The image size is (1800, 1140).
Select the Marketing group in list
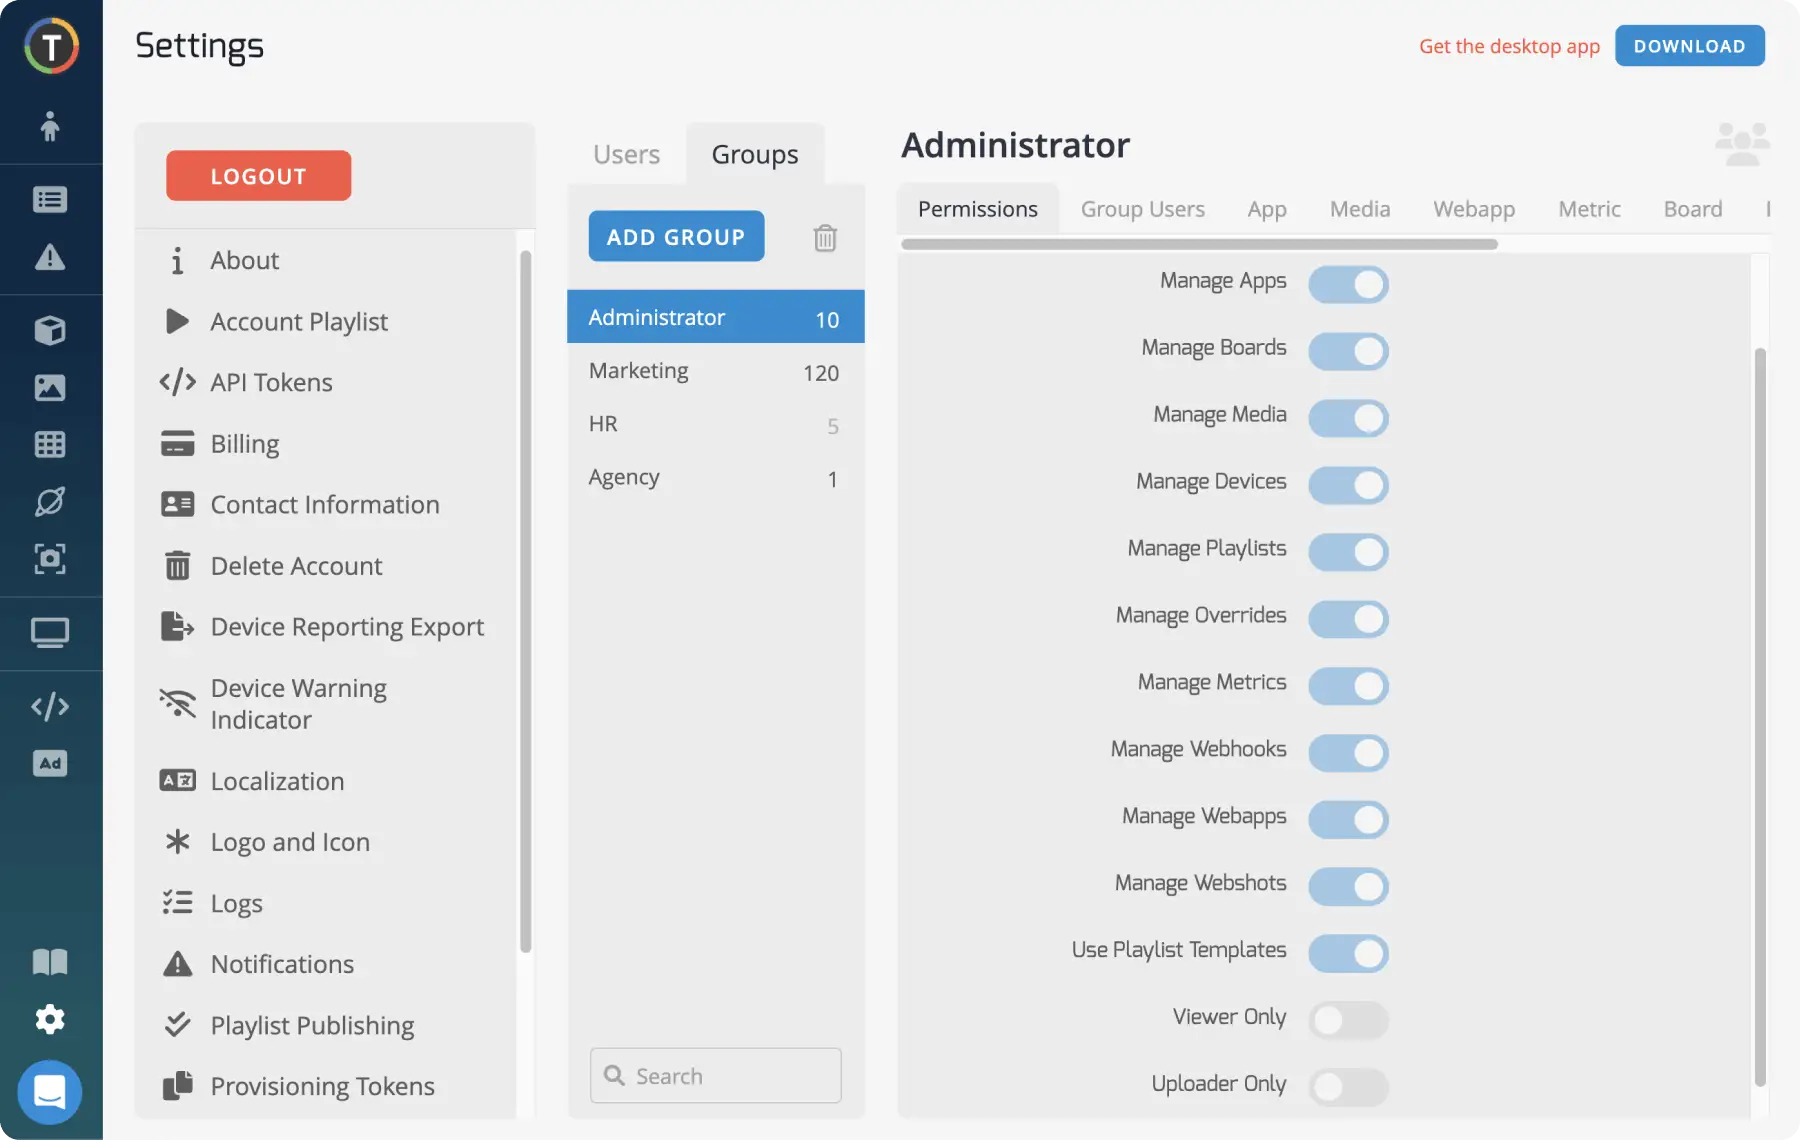(x=714, y=371)
